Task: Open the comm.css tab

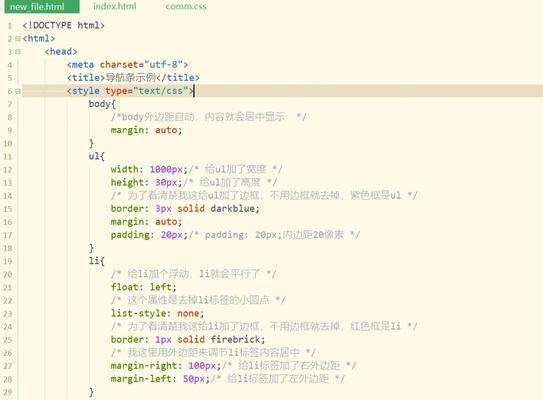Action: (x=186, y=6)
